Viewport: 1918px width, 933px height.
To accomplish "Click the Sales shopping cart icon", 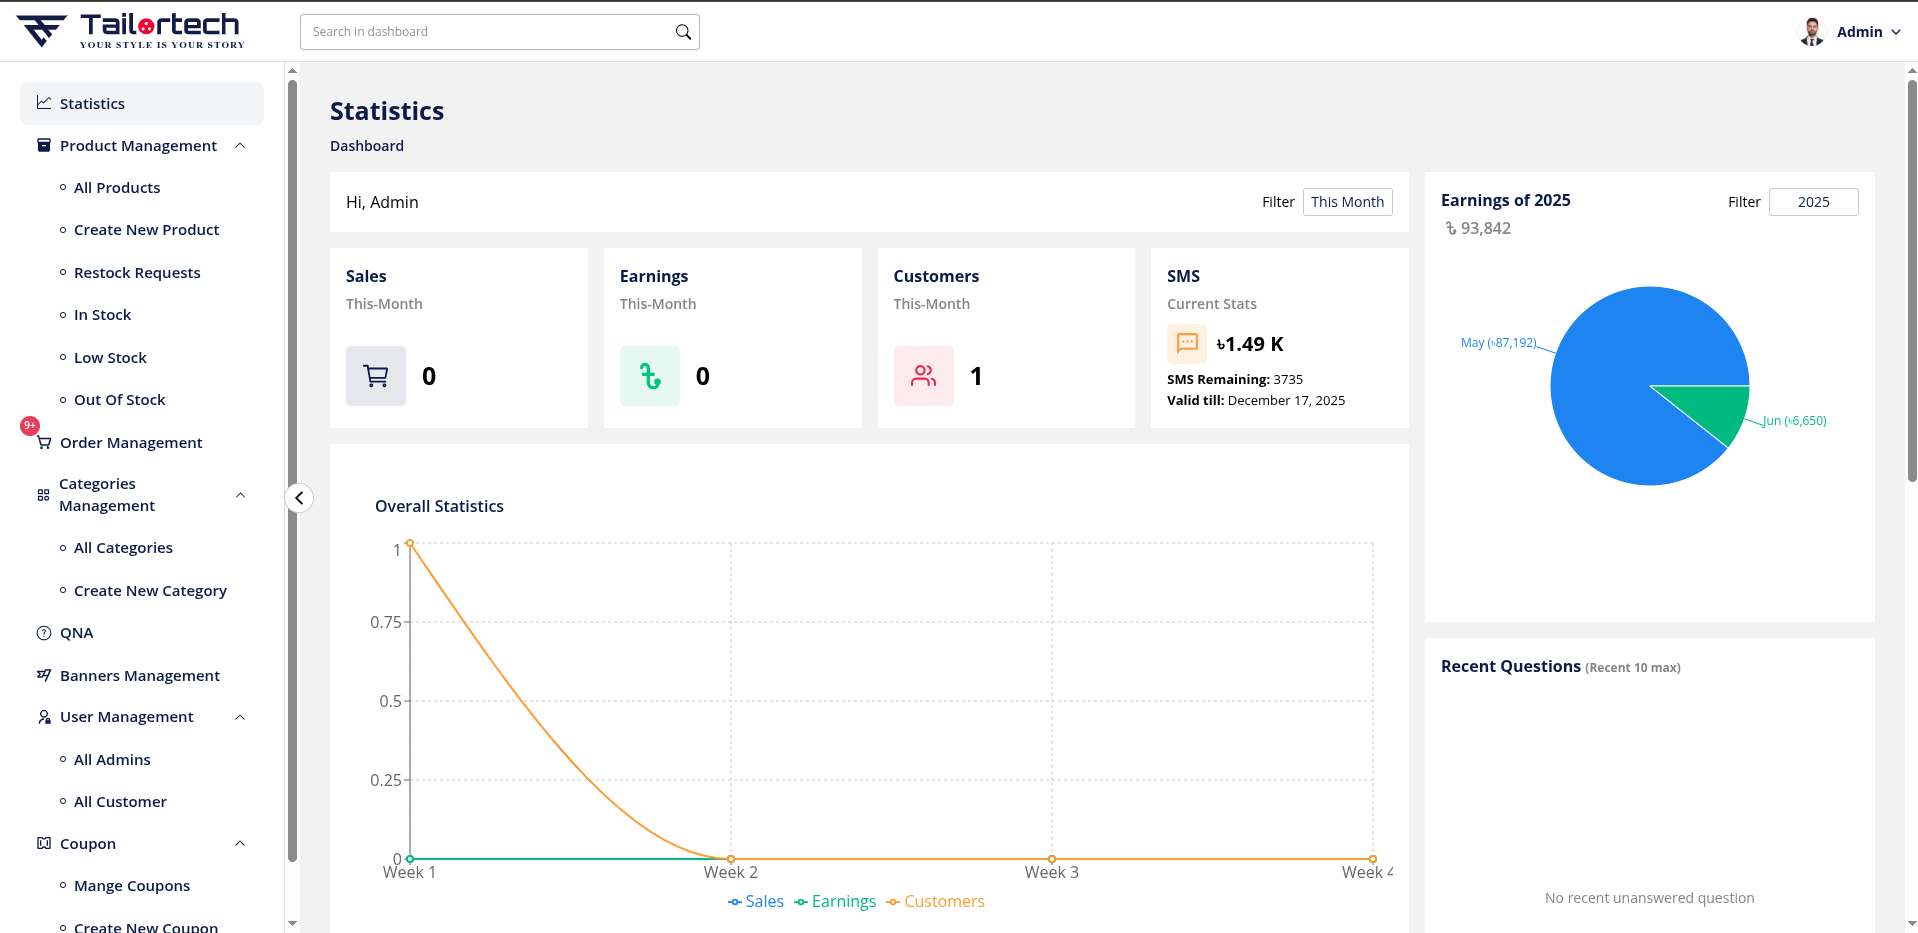I will (376, 376).
